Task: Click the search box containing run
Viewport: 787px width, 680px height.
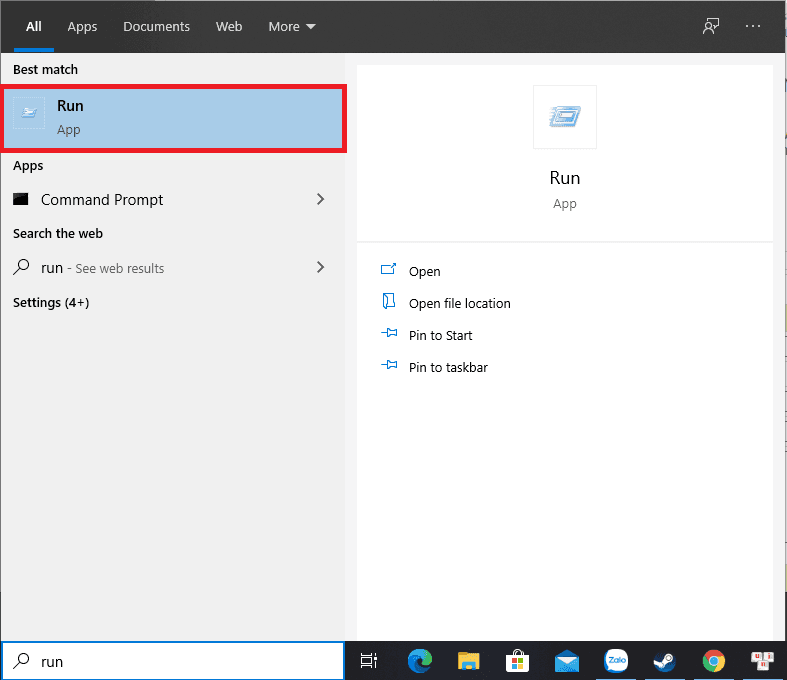Action: coord(185,661)
